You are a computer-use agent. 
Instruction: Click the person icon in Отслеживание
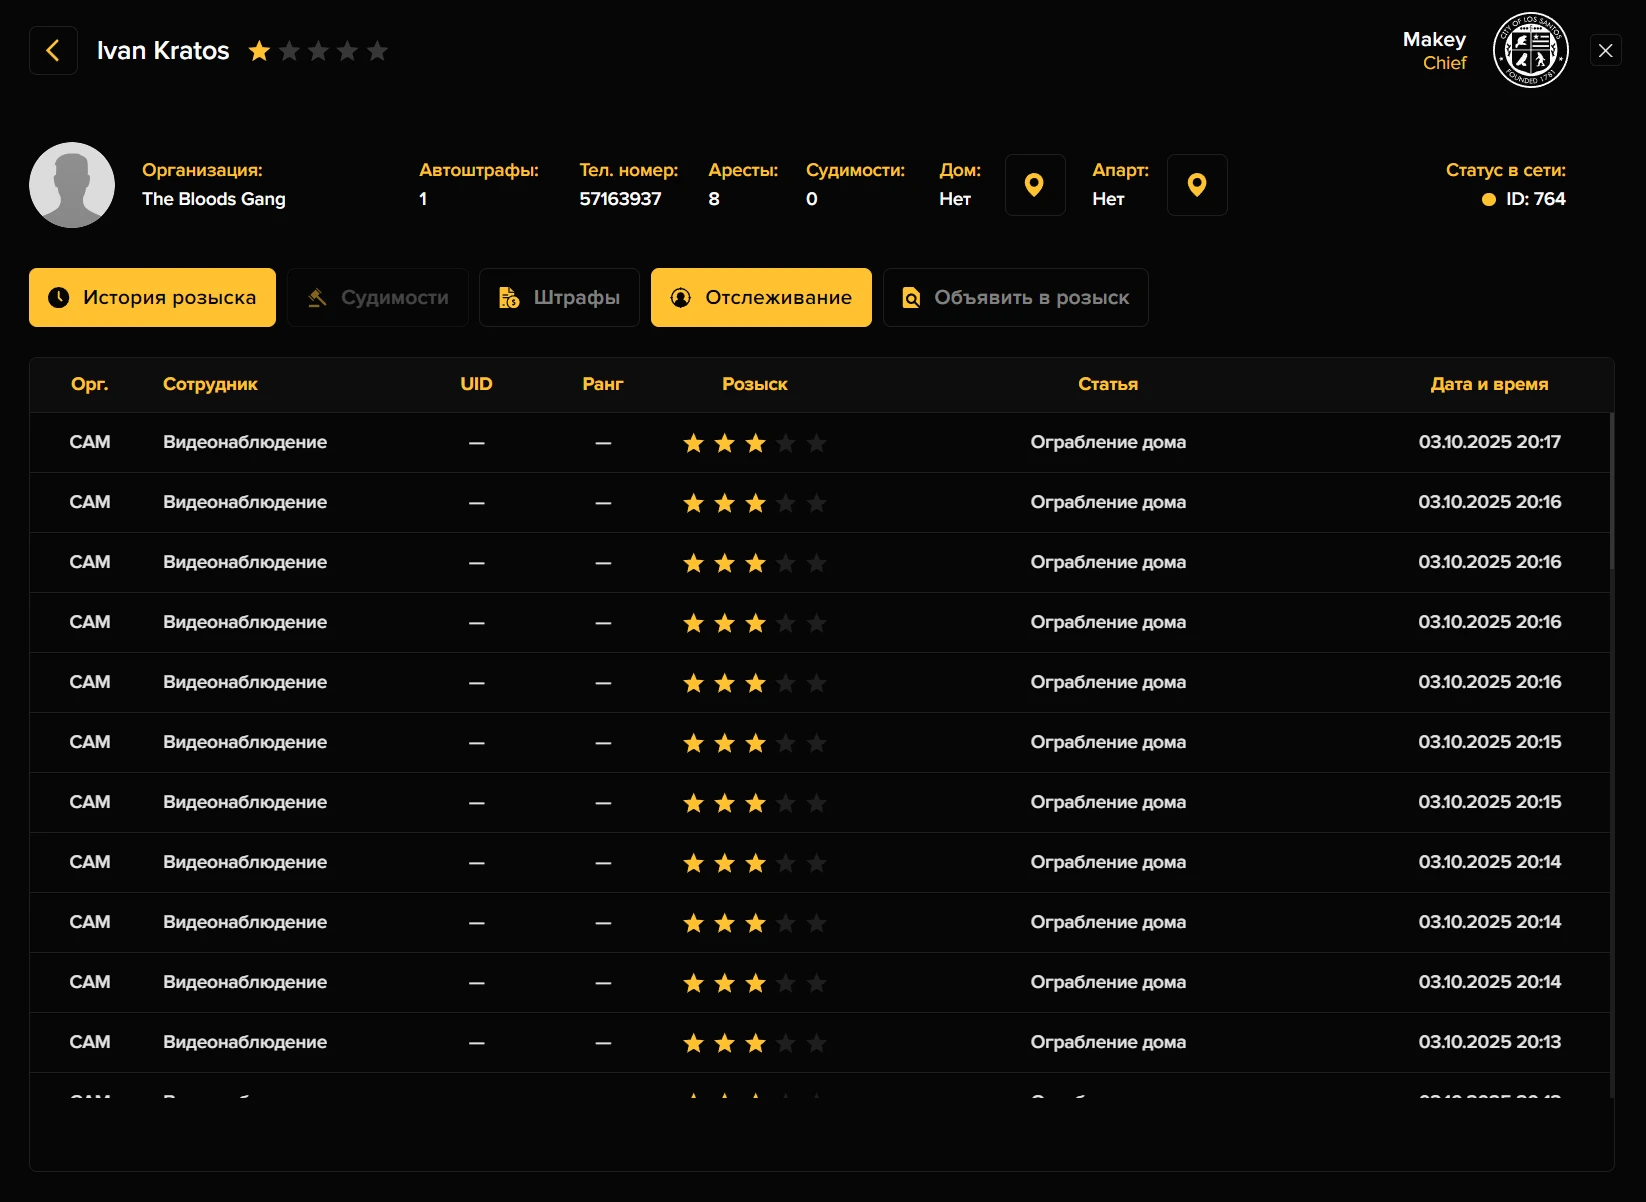pyautogui.click(x=681, y=298)
